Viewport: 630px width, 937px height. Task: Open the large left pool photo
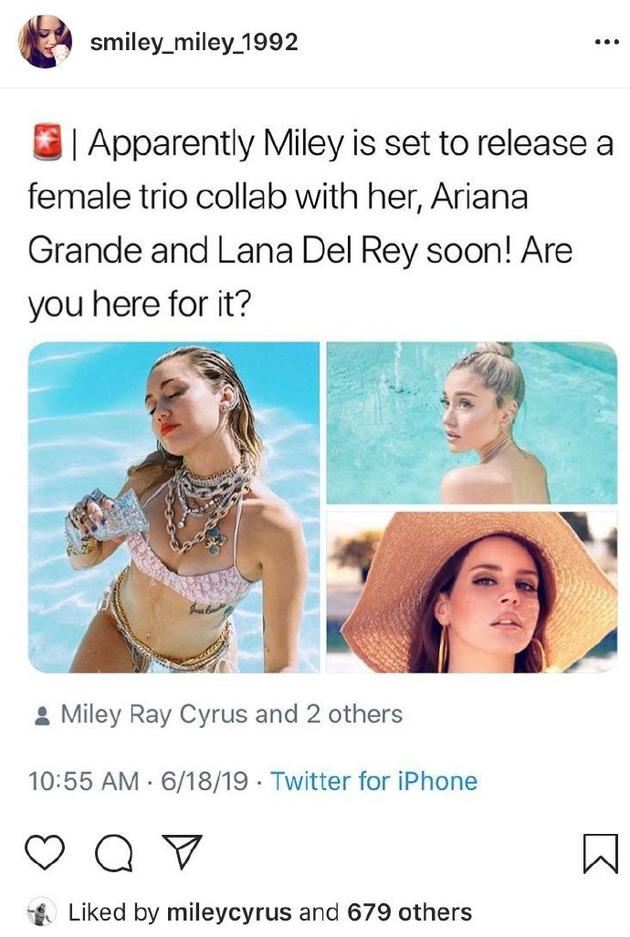(x=174, y=506)
